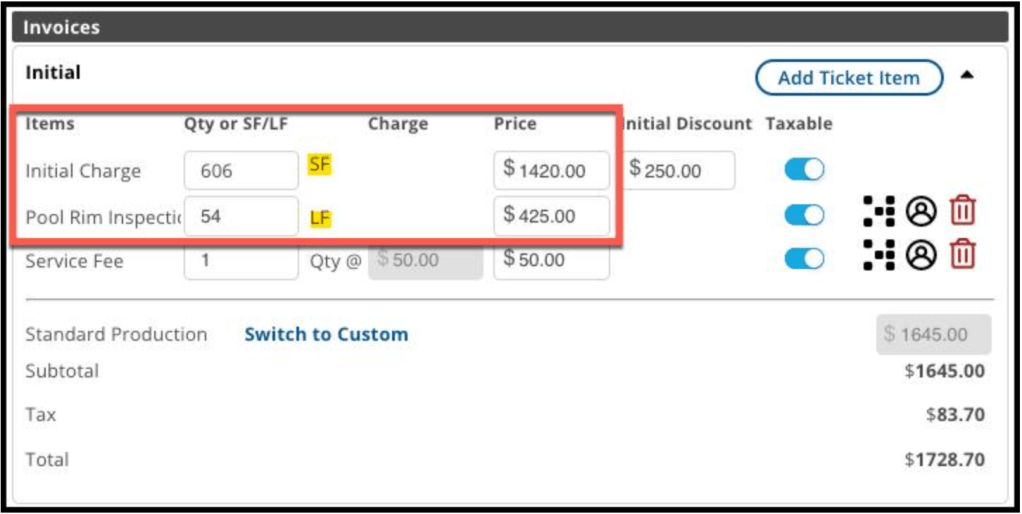Disable taxable switch on Service Fee
Viewport: 1022px width, 514px height.
click(804, 258)
